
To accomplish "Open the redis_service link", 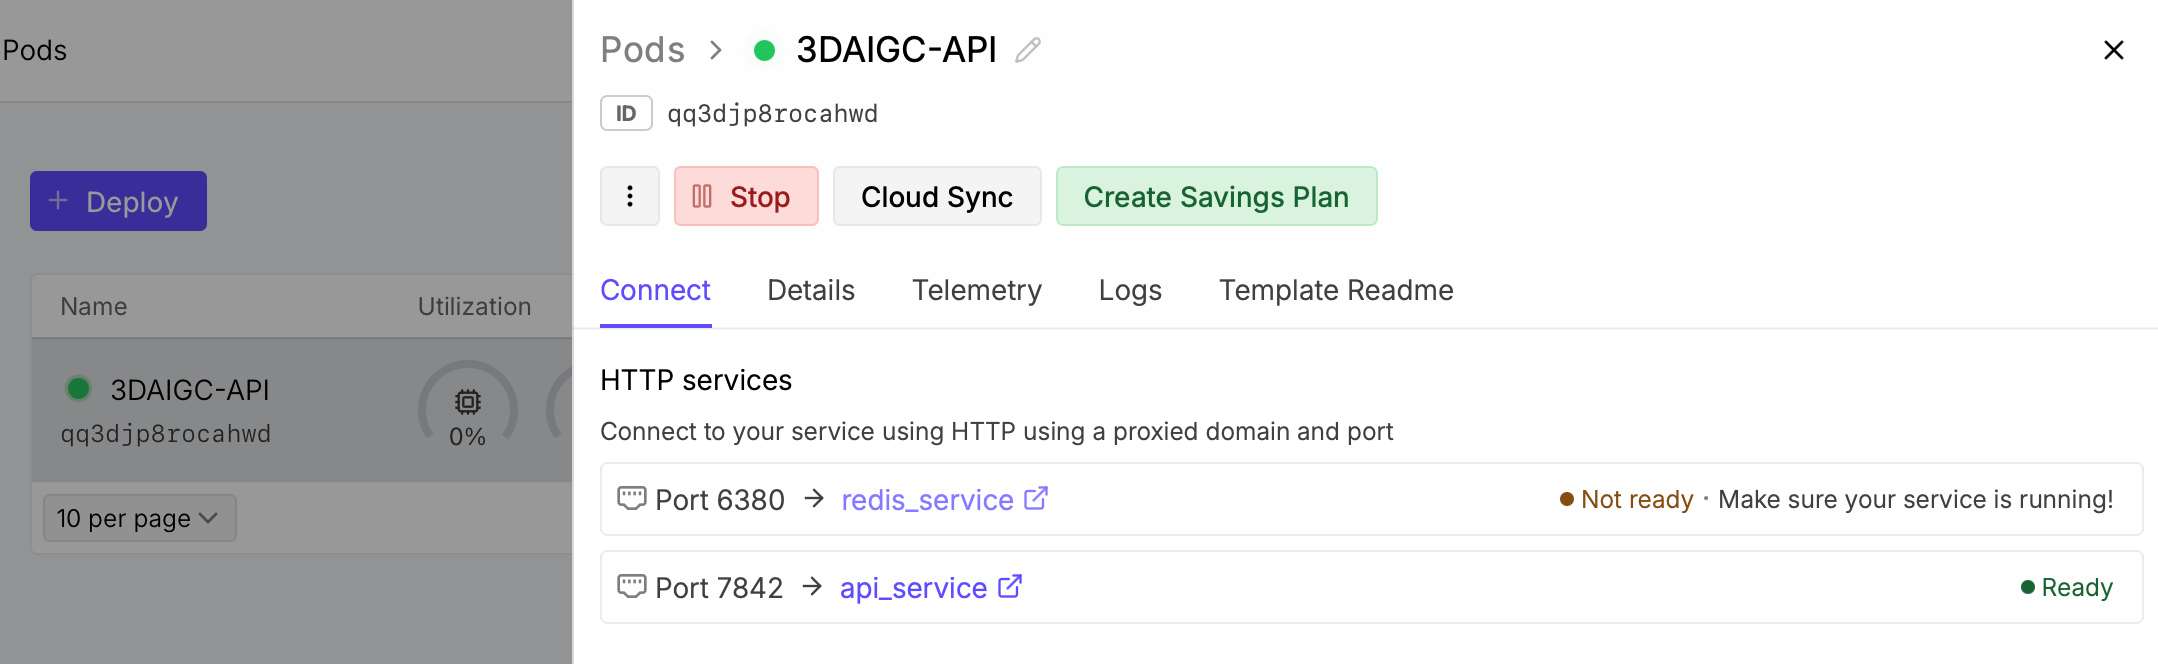I will pos(927,500).
